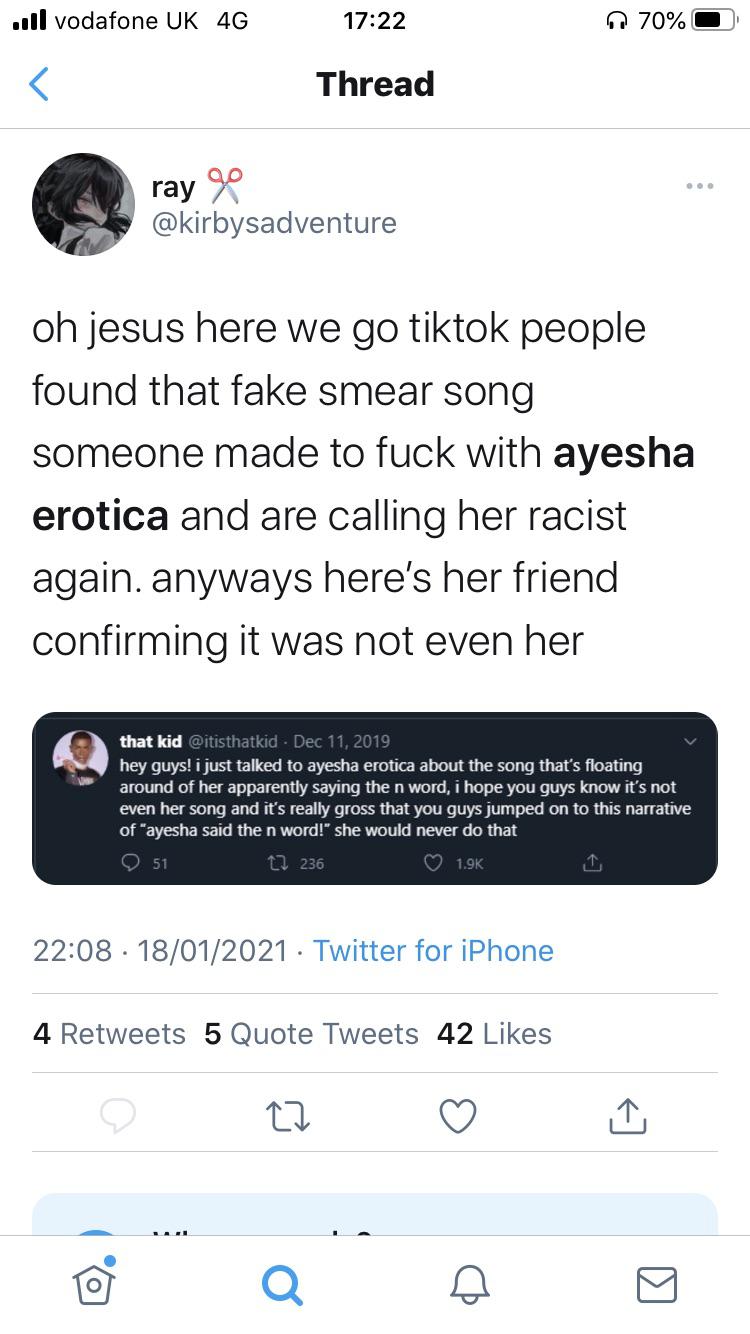
Task: View the 5 Quote Tweets list
Action: tap(311, 1033)
